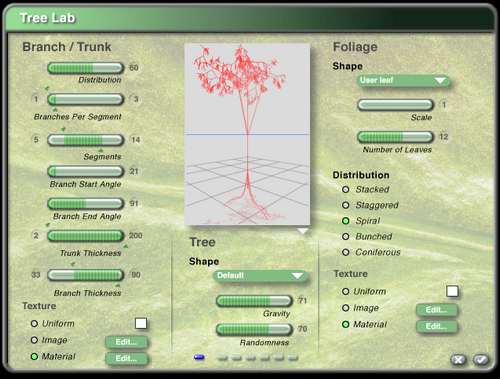Click the Branch Thickness slider
Viewport: 500px width, 379px height.
(x=86, y=275)
